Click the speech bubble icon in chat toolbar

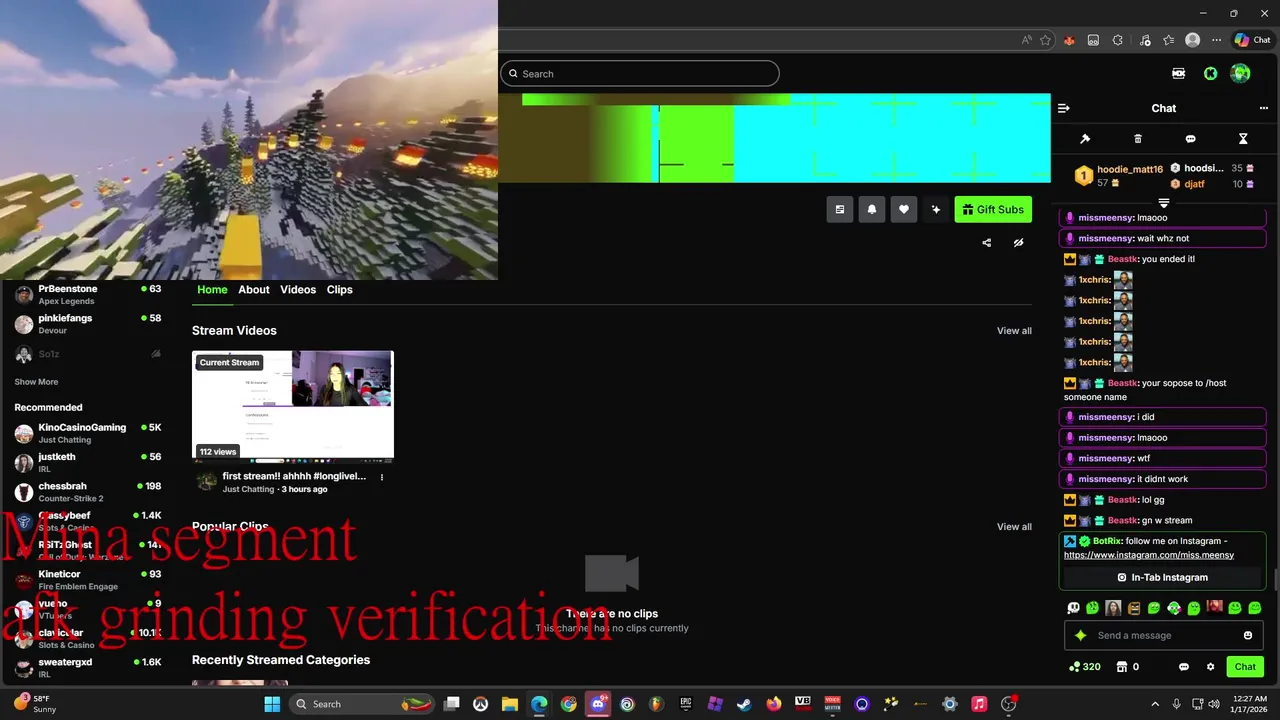click(x=1190, y=139)
